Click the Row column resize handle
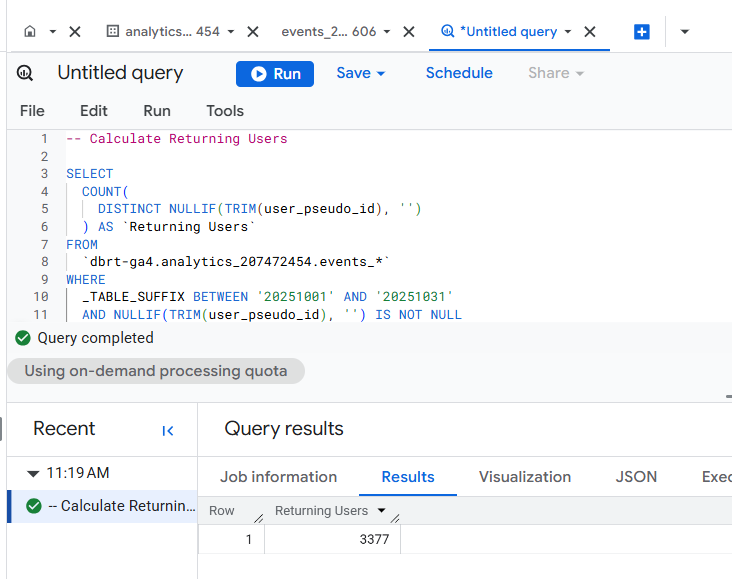The height and width of the screenshot is (579, 732). 259,518
